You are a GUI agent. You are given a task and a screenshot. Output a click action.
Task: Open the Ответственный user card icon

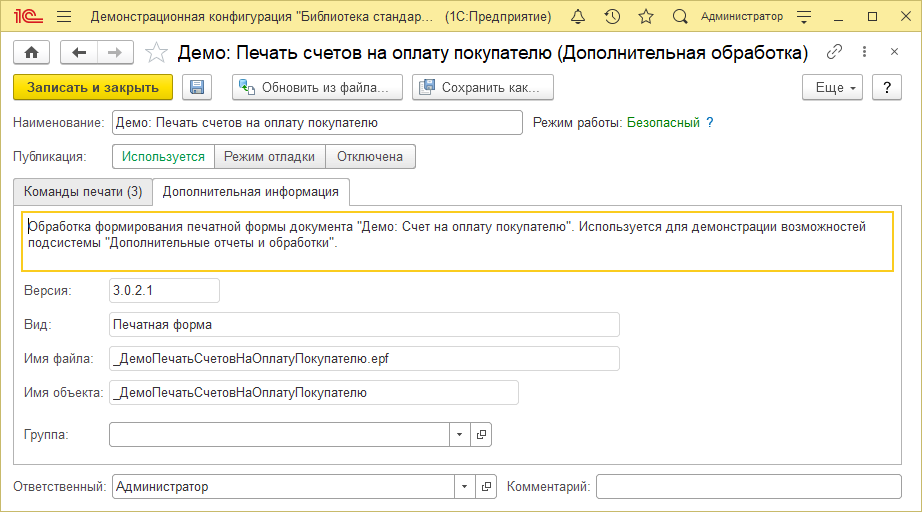(x=486, y=487)
